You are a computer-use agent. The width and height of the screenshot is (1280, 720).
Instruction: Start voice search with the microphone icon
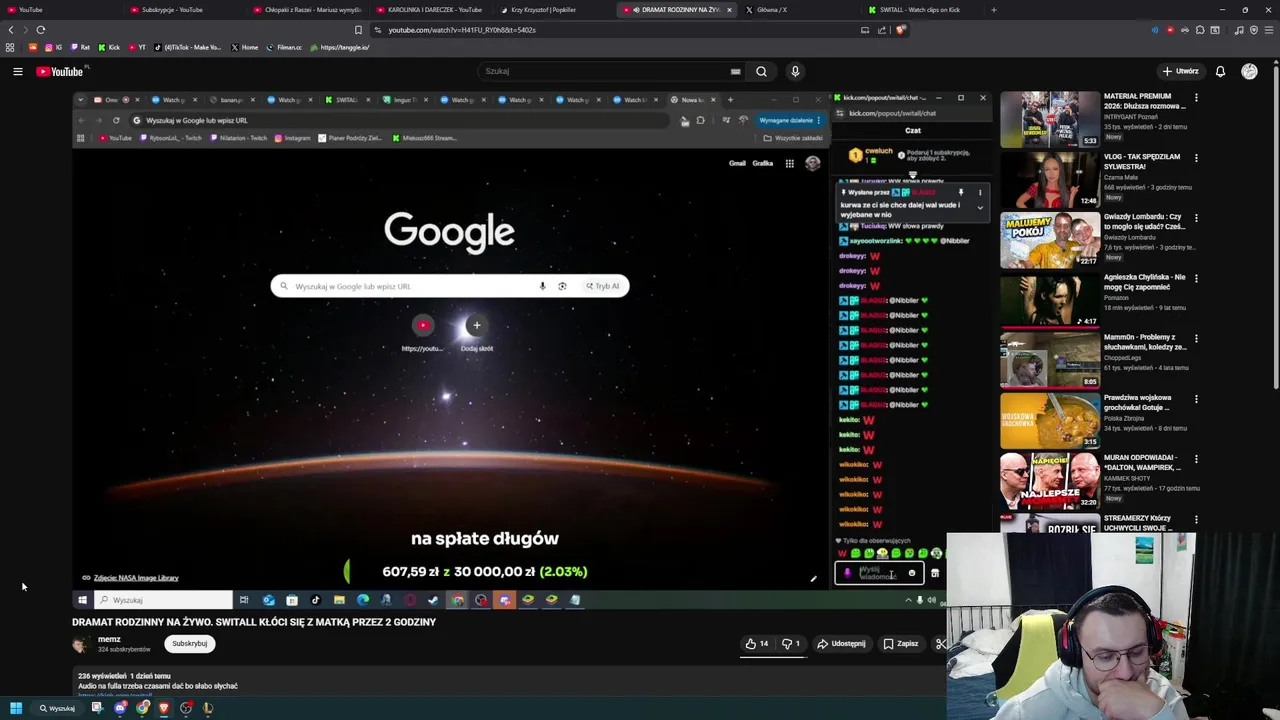click(795, 71)
